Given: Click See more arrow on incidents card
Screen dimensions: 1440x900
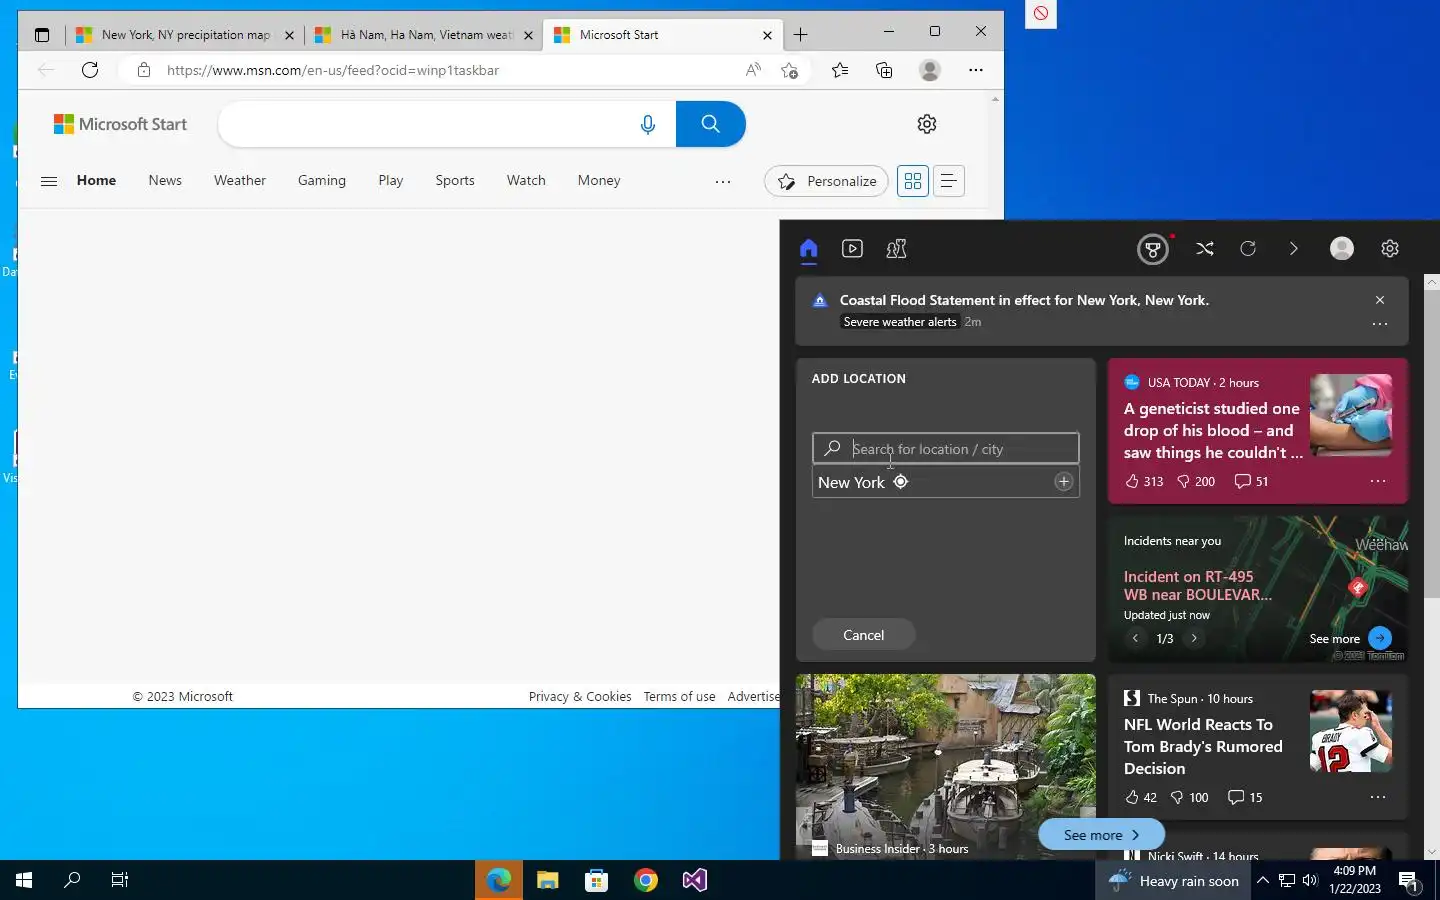Looking at the screenshot, I should (1380, 638).
